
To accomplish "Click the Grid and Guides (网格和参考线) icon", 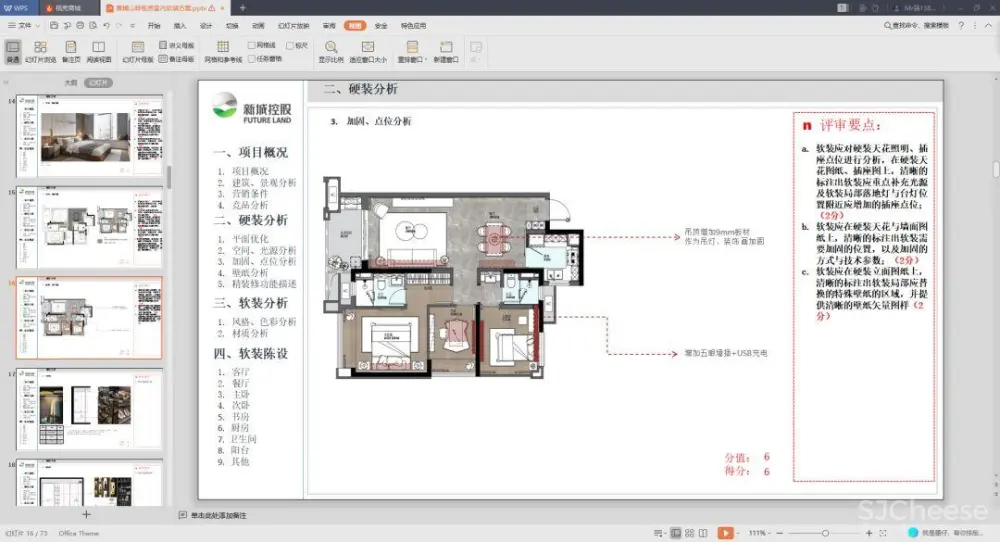I will (x=222, y=50).
